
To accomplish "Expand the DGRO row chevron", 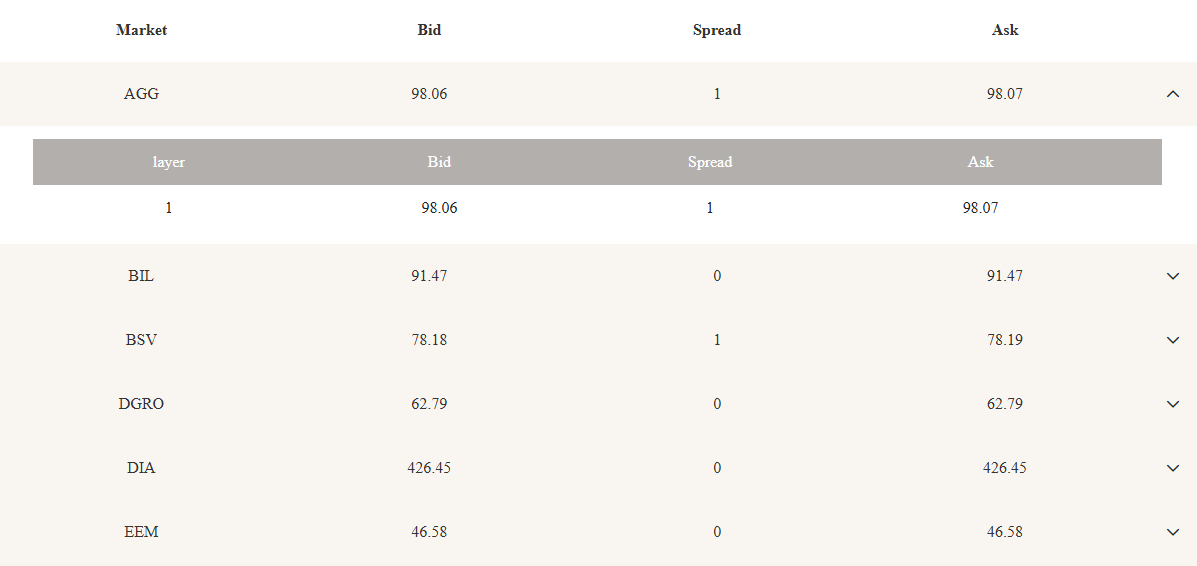I will 1173,404.
